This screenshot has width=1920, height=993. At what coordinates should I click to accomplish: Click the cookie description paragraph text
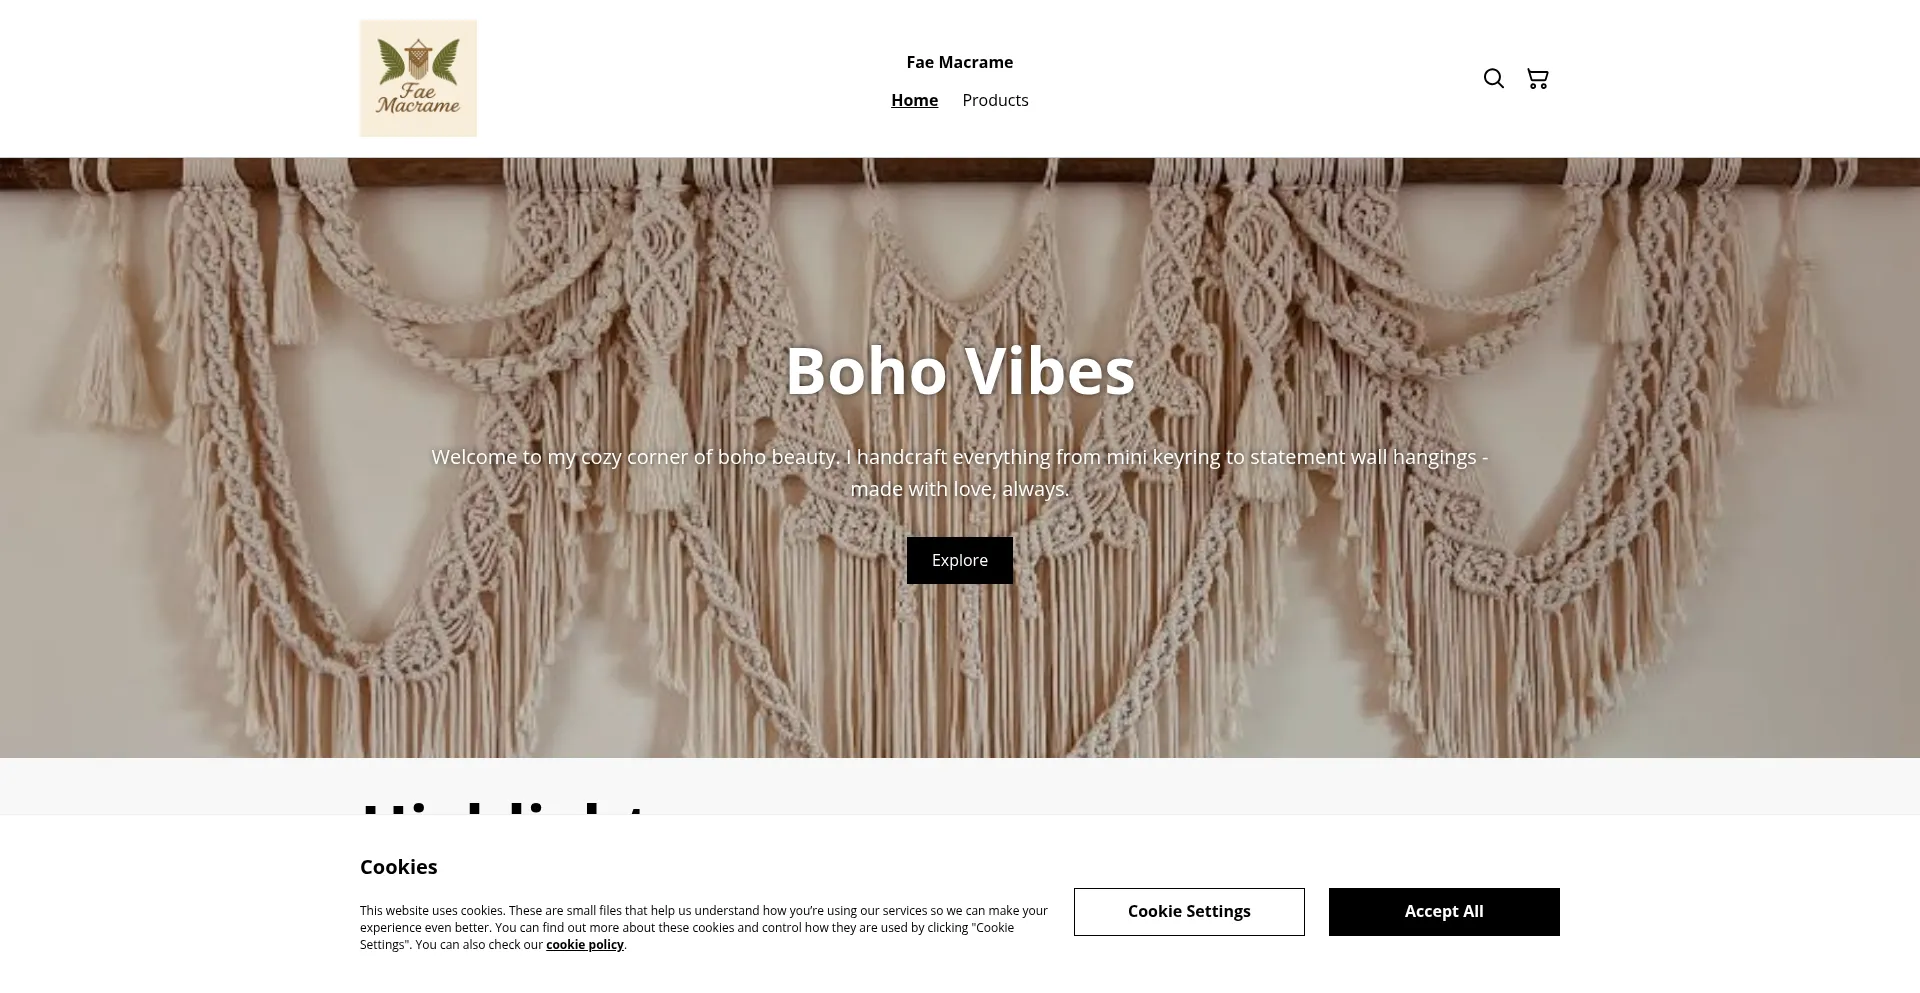point(704,927)
